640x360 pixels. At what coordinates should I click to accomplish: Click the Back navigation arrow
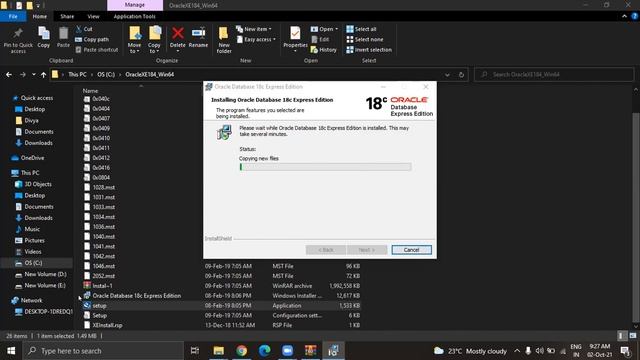point(9,75)
